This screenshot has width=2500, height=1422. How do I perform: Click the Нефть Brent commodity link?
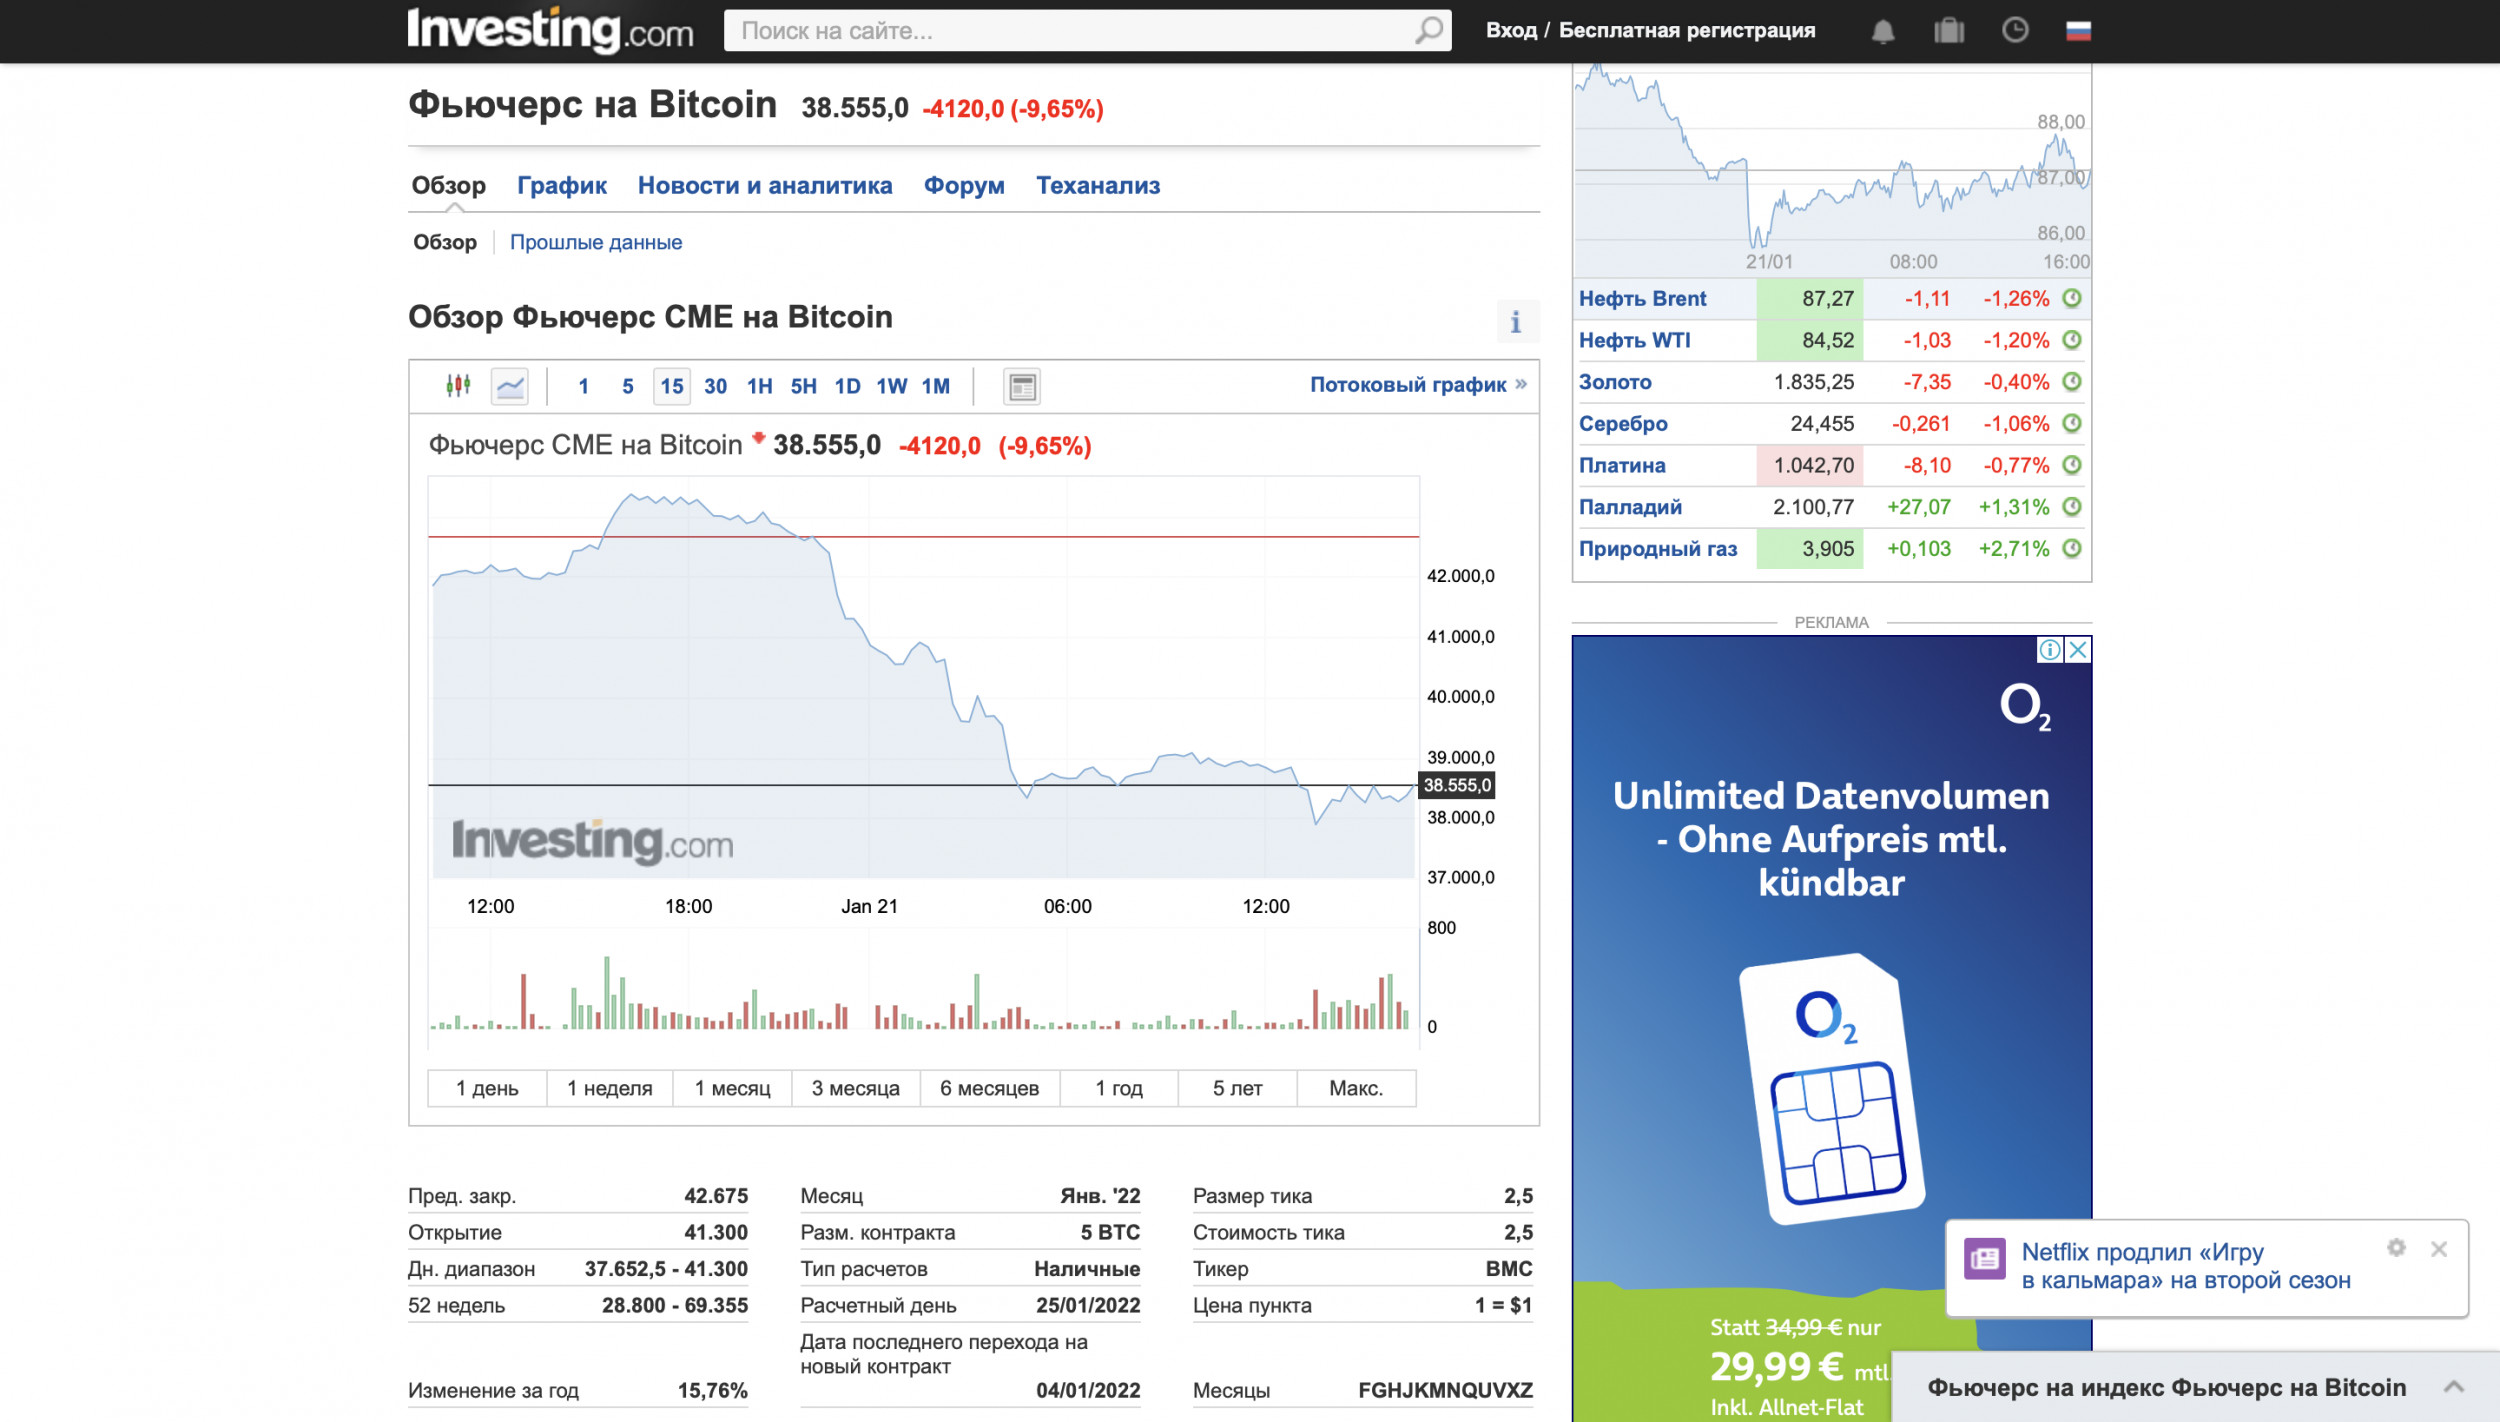[x=1642, y=298]
